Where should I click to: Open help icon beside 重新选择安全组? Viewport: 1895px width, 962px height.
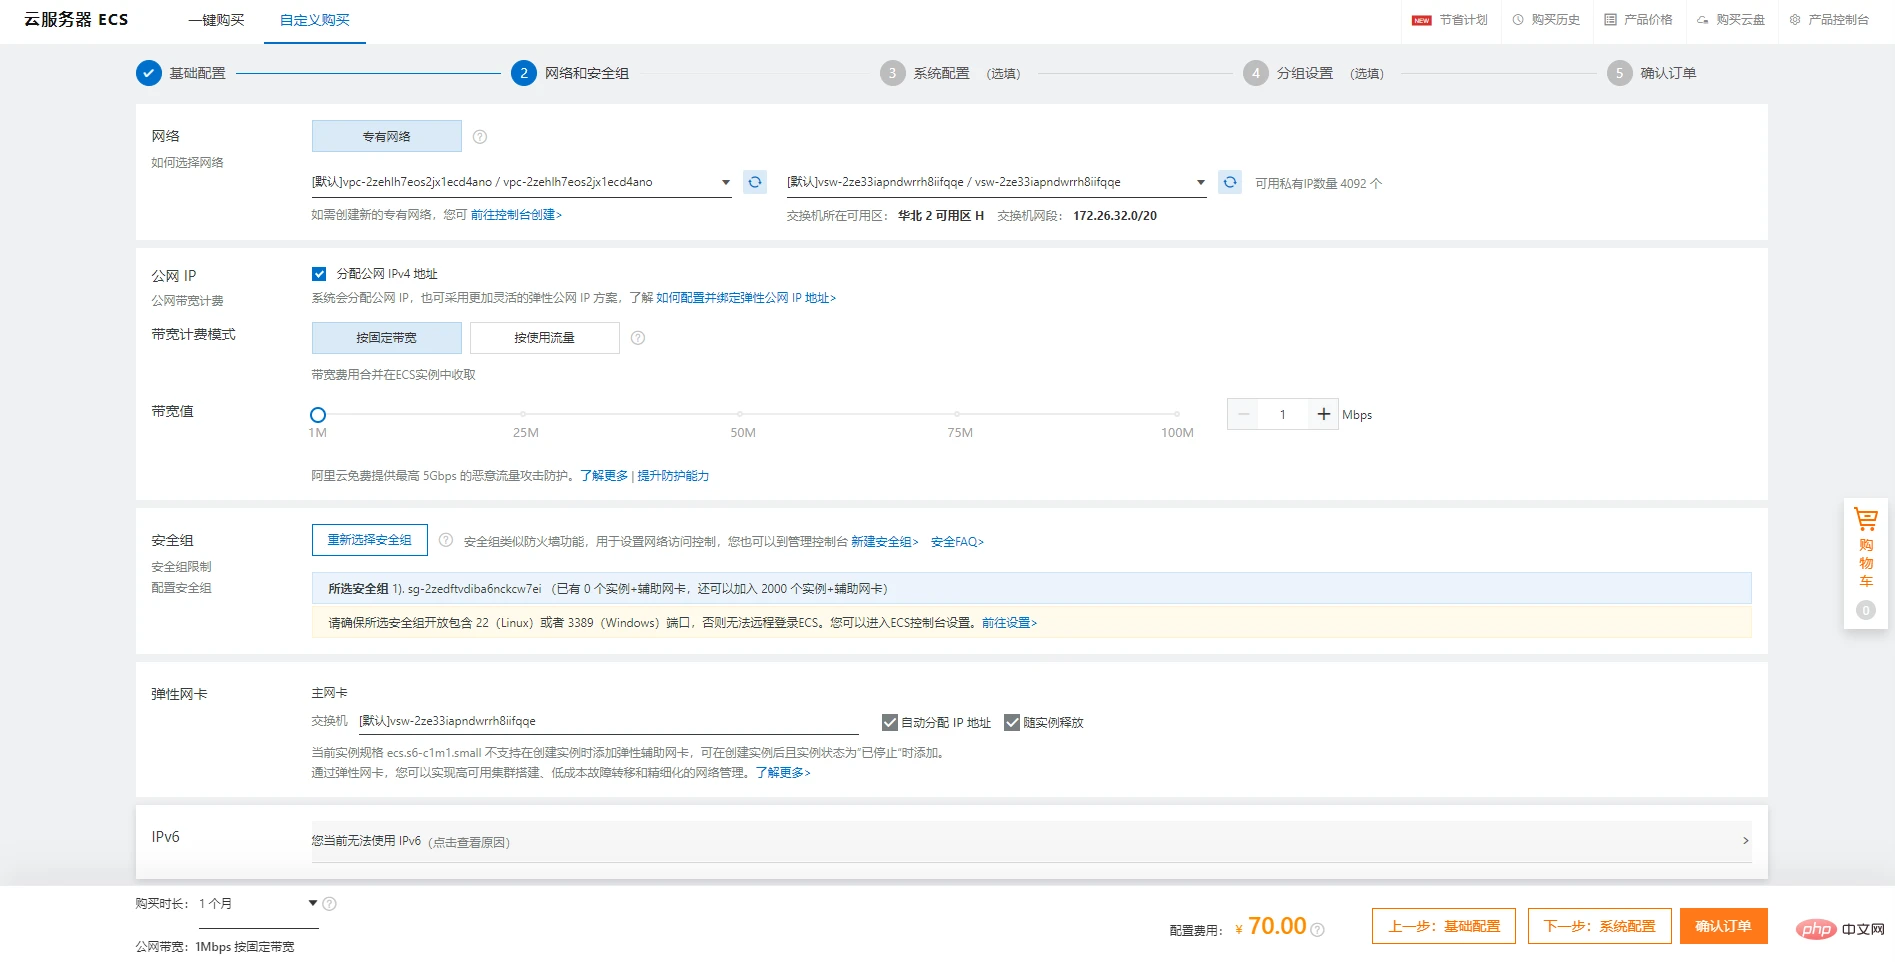[446, 540]
